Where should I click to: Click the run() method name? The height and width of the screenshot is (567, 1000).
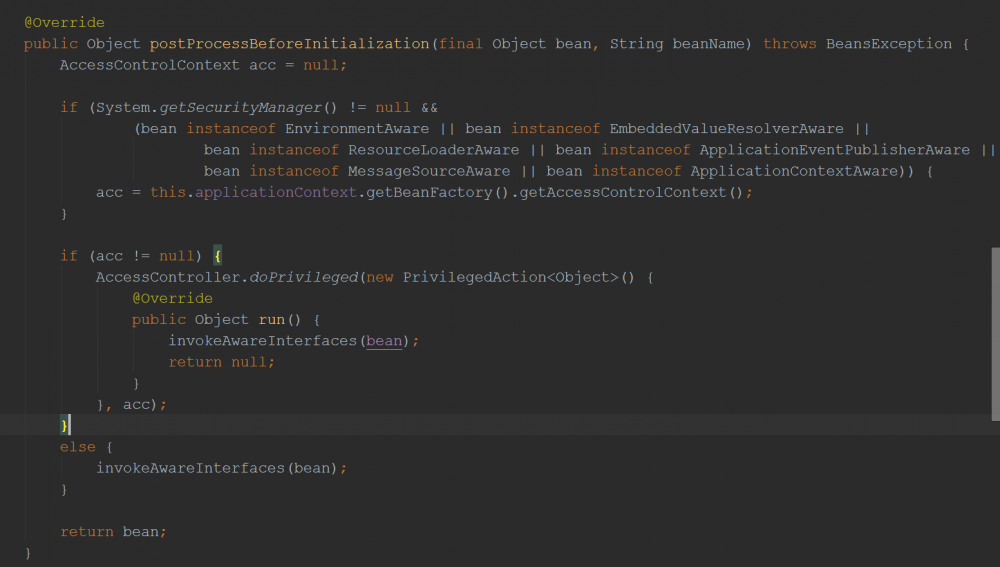[x=272, y=320]
